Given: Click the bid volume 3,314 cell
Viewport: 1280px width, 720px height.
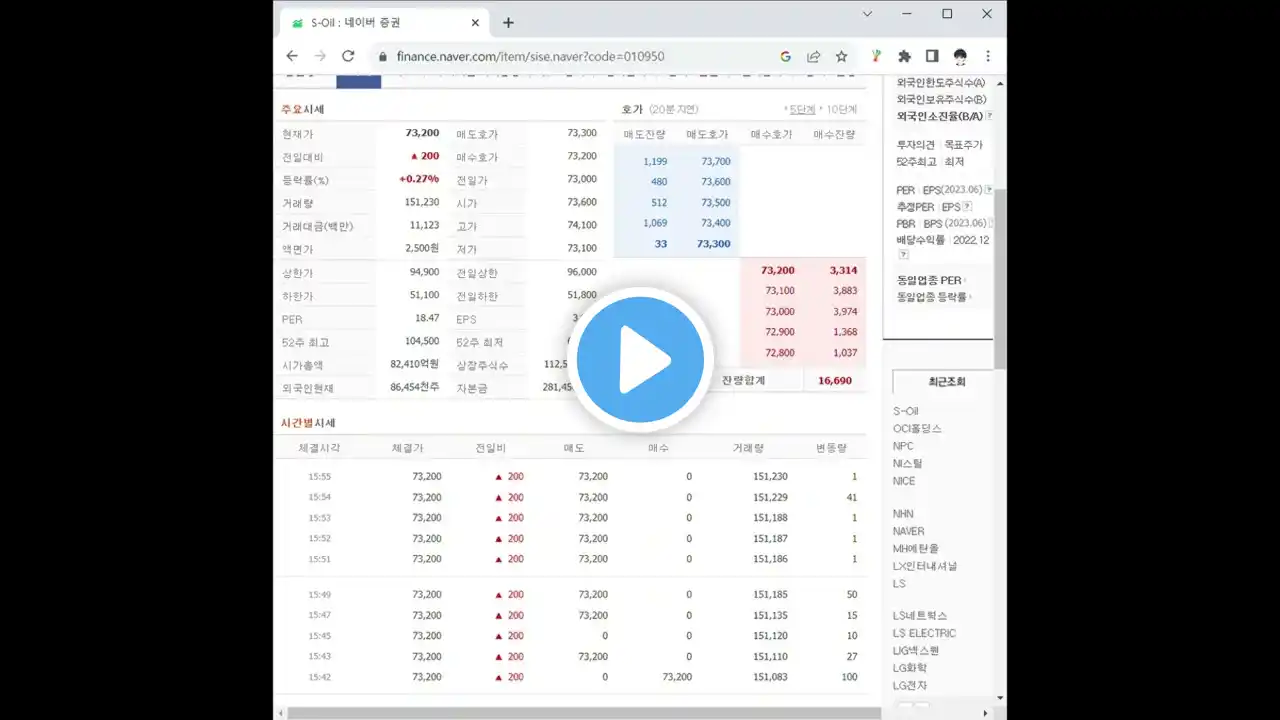Looking at the screenshot, I should coord(843,271).
